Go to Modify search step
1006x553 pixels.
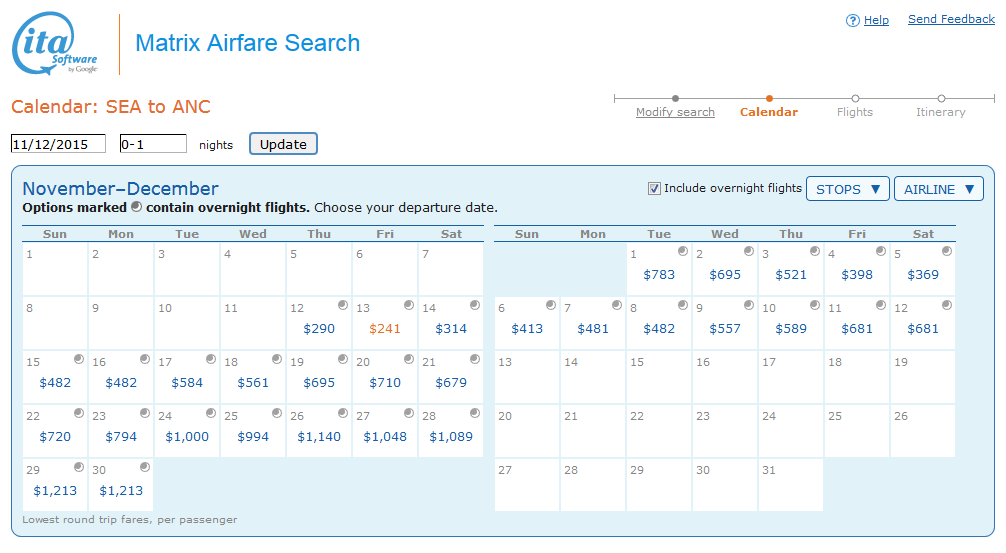(675, 112)
